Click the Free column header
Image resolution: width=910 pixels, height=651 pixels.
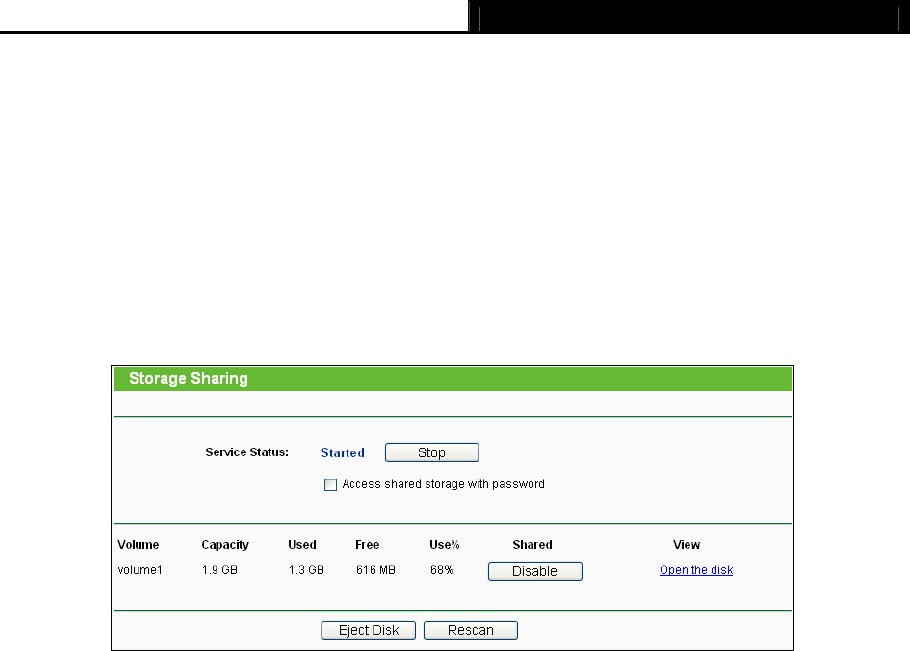click(367, 545)
